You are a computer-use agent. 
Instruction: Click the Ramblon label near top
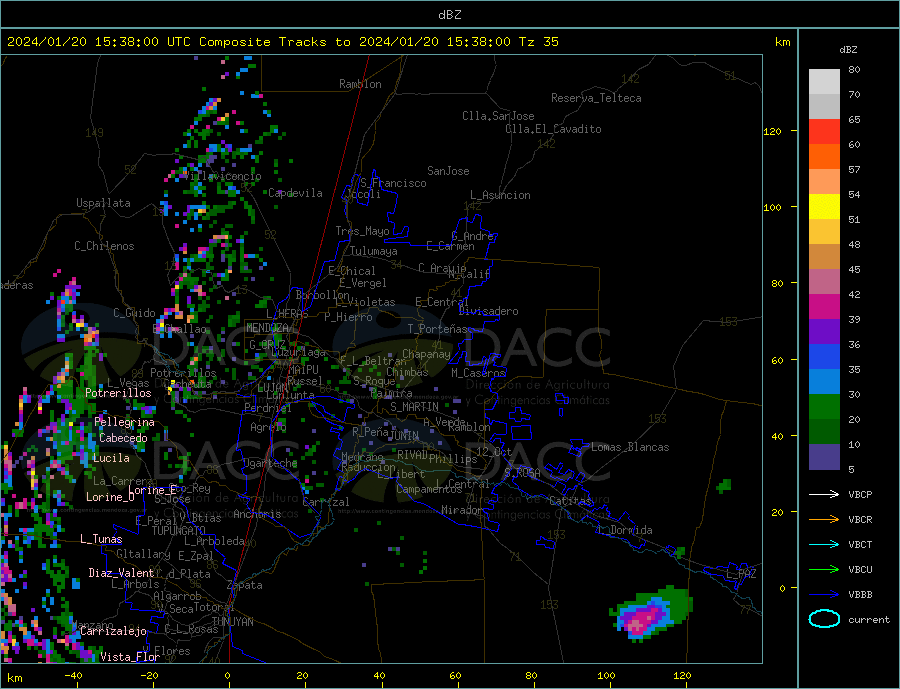[360, 84]
